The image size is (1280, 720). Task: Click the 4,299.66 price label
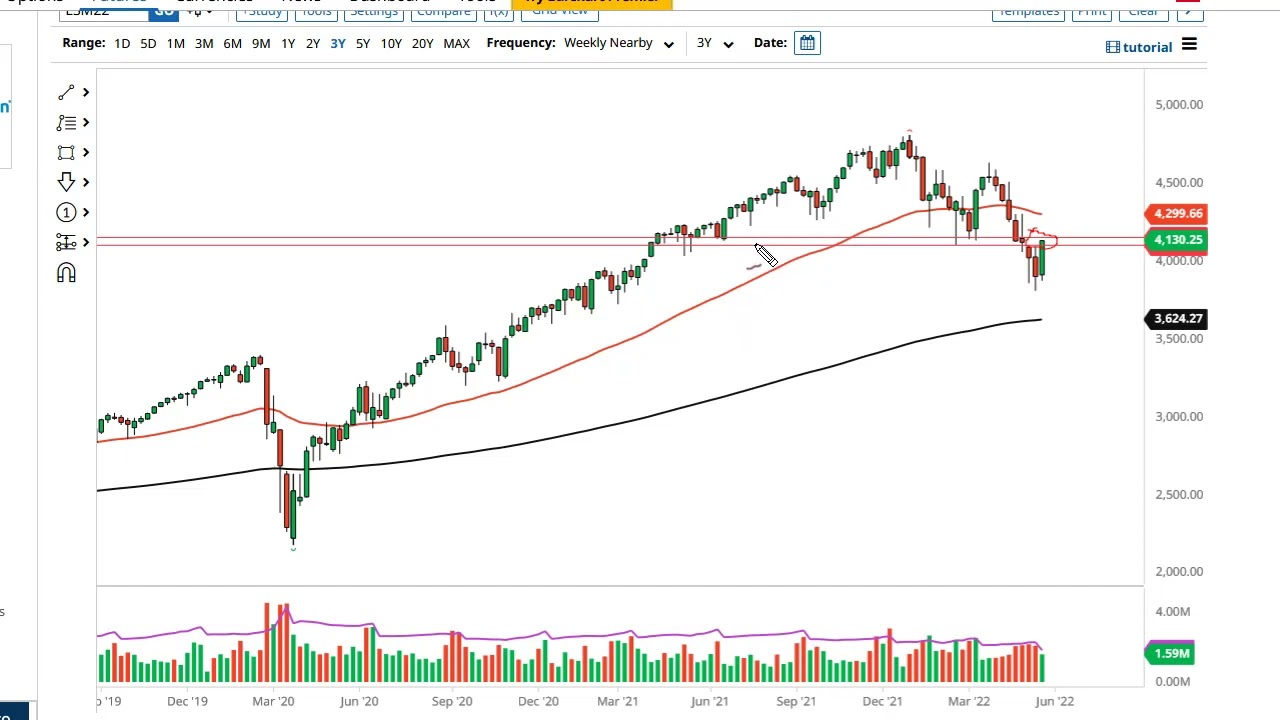click(x=1177, y=213)
